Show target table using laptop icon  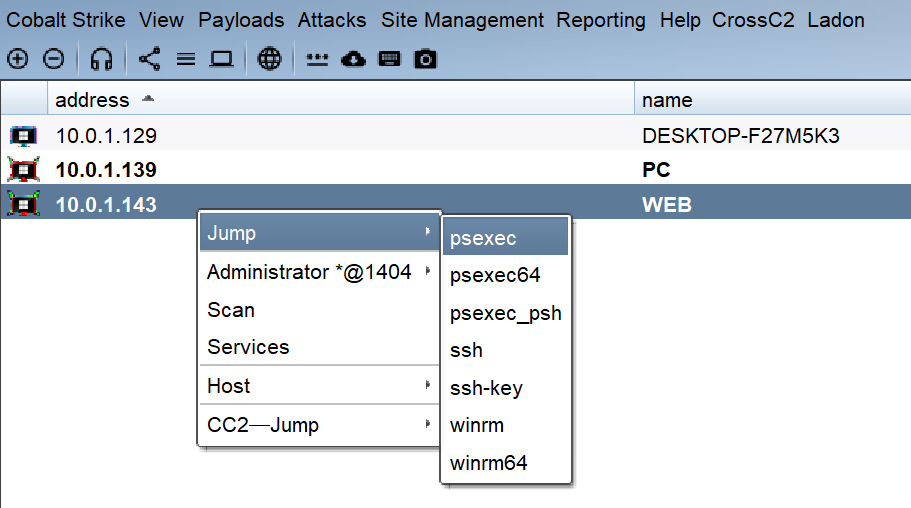[x=221, y=60]
